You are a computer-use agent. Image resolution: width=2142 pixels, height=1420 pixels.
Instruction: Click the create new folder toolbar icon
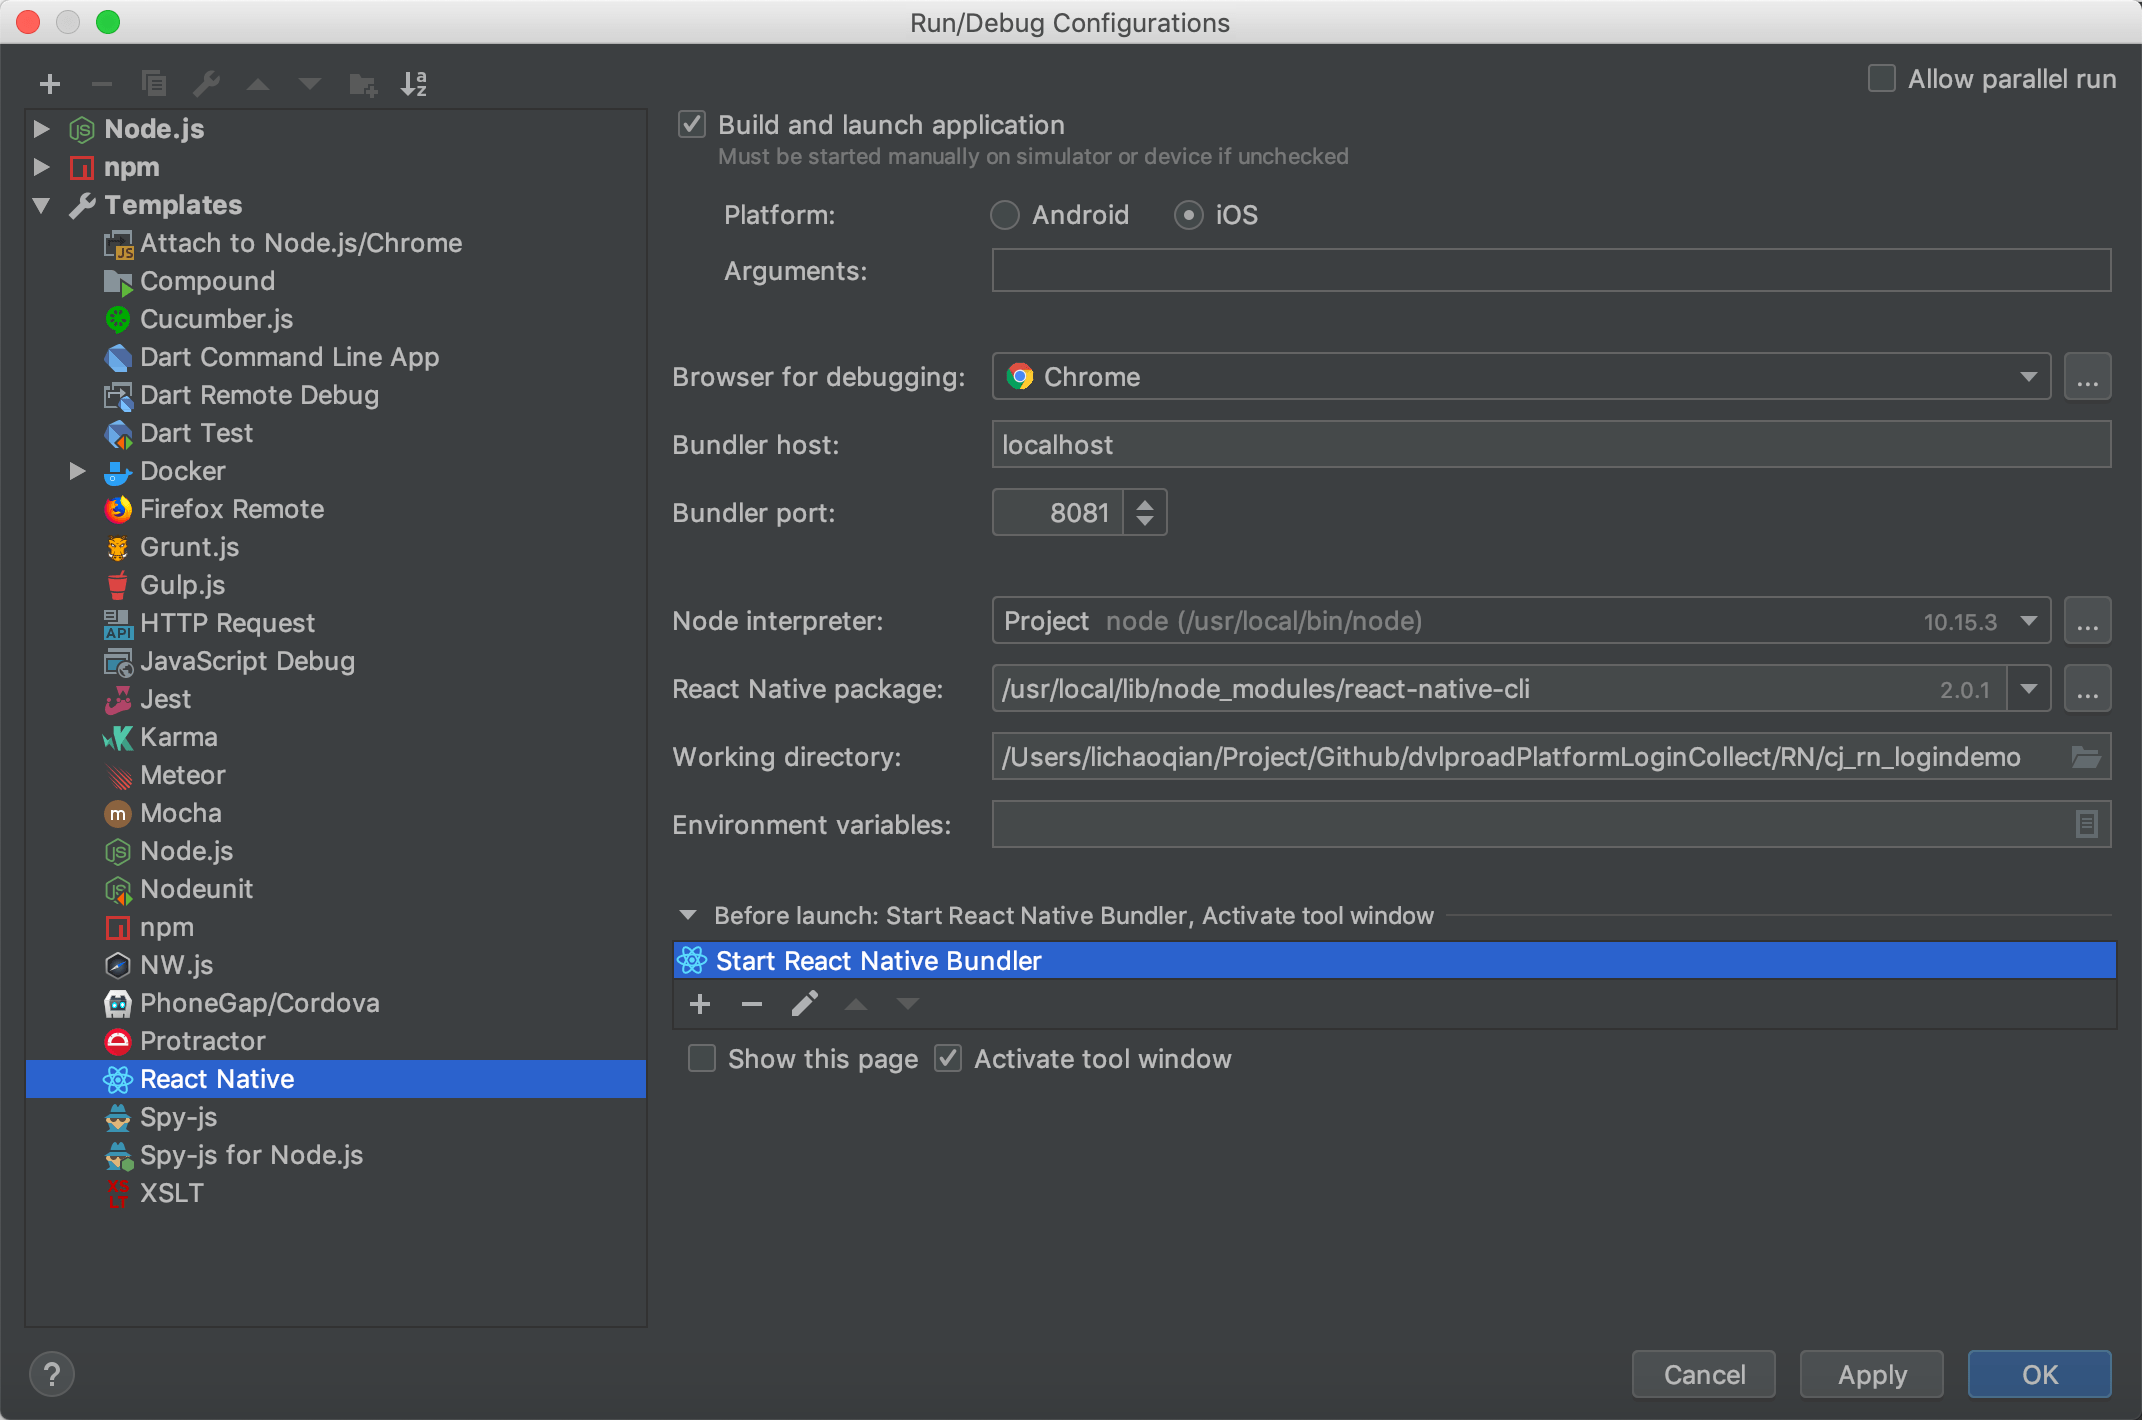tap(362, 84)
